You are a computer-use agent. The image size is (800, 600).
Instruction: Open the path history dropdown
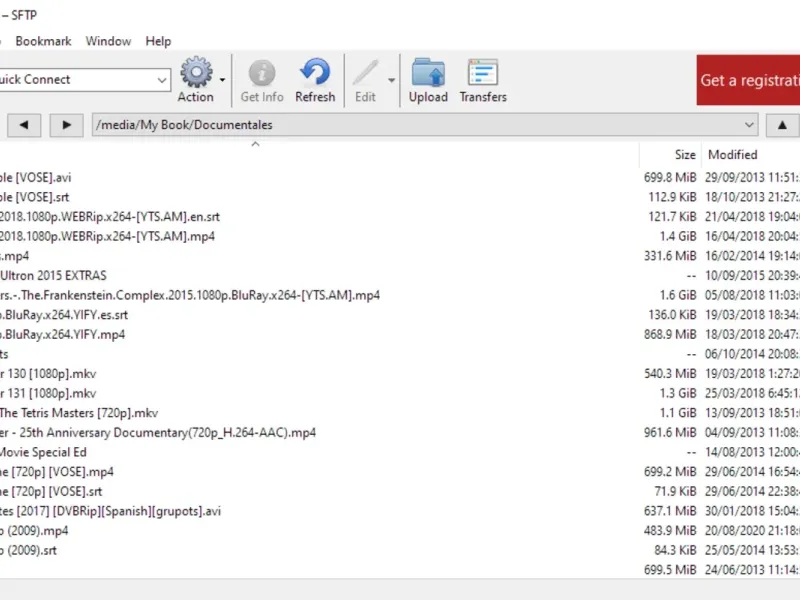pyautogui.click(x=749, y=125)
